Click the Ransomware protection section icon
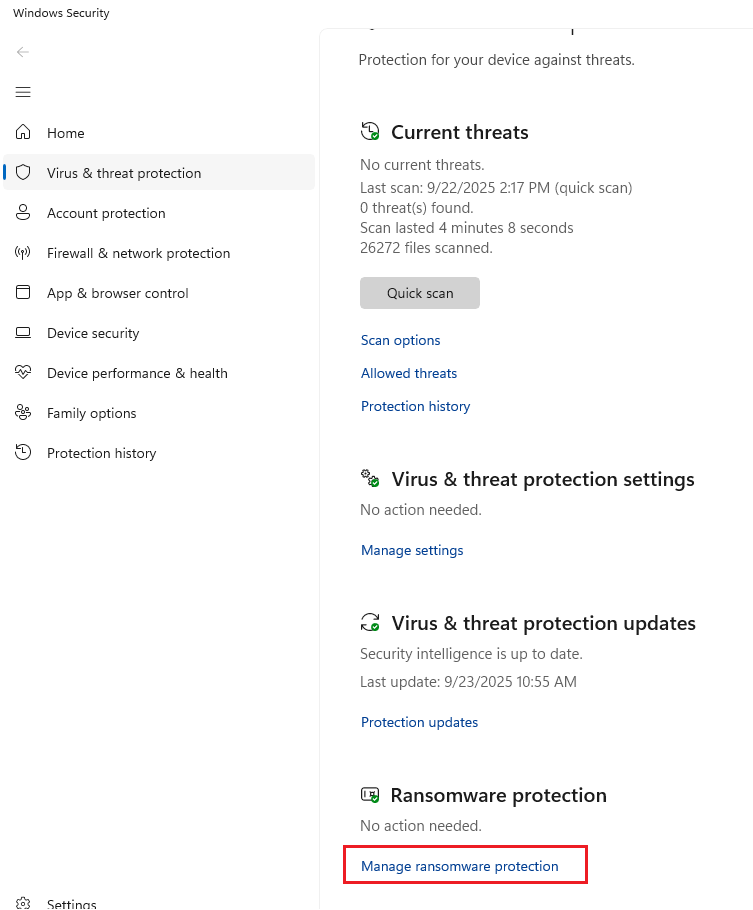Viewport: 753px width, 910px height. pos(370,795)
